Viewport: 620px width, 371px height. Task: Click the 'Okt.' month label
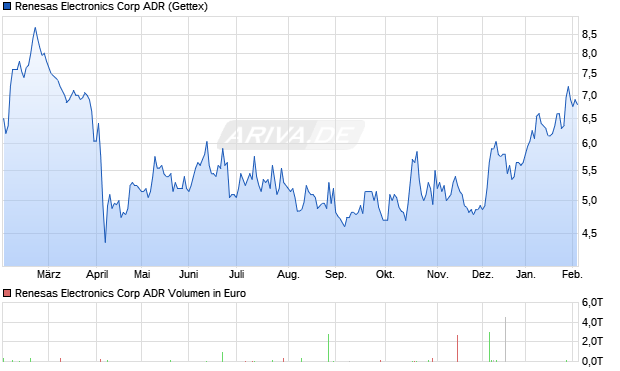(x=385, y=274)
